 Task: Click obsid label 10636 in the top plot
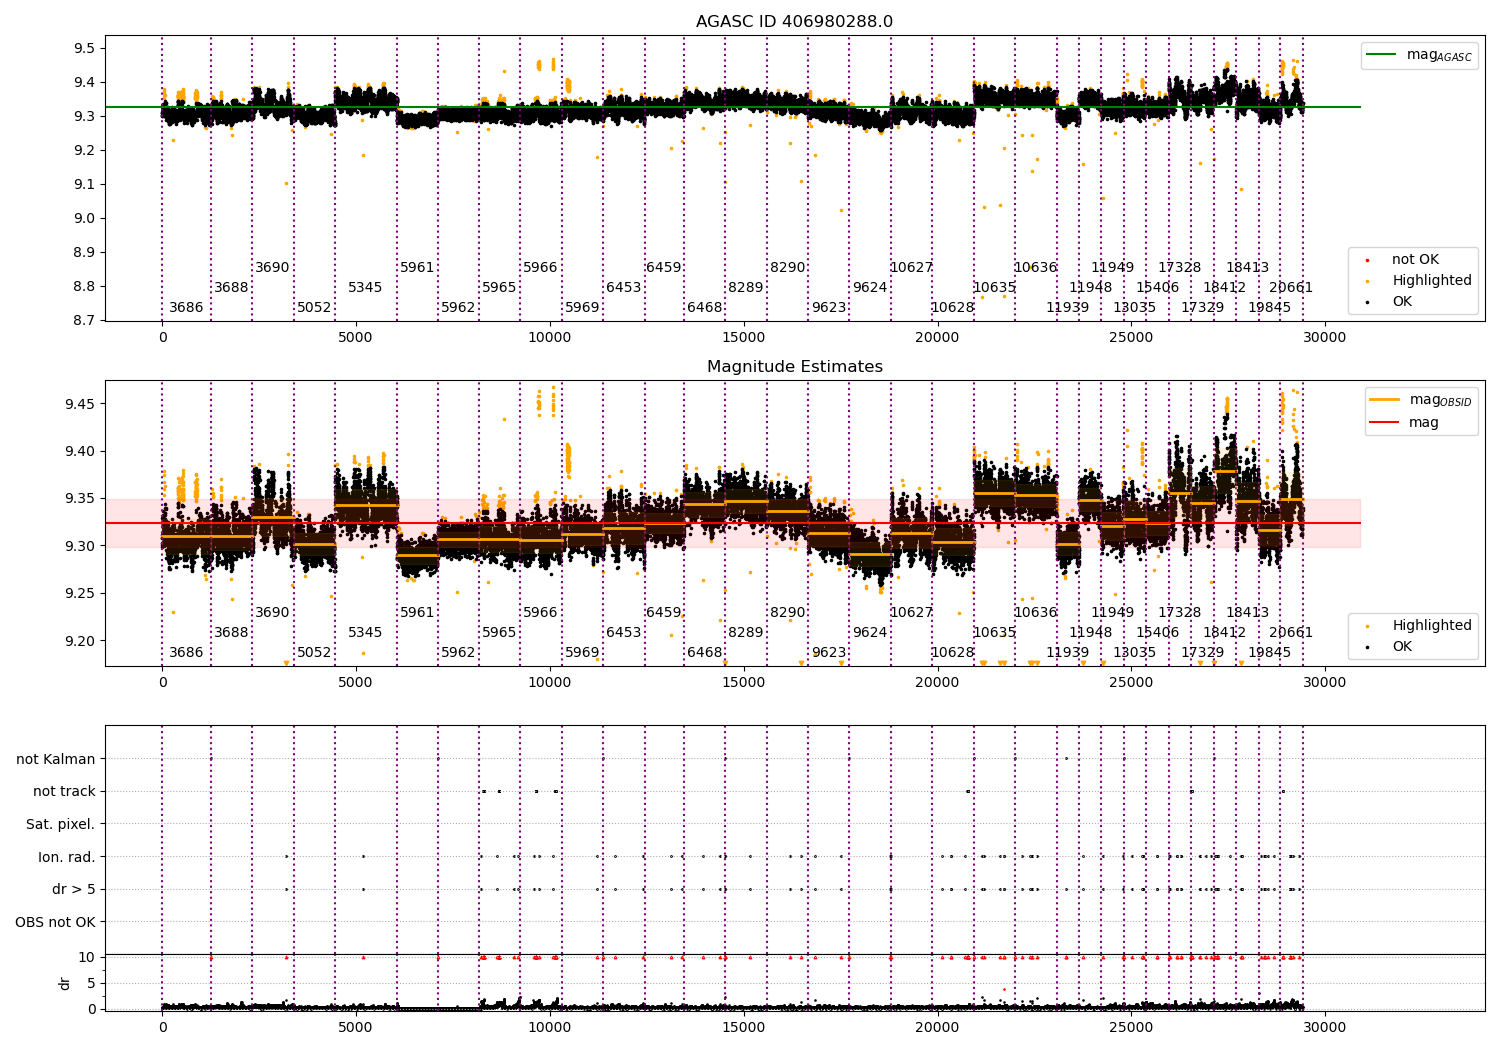click(x=1035, y=268)
